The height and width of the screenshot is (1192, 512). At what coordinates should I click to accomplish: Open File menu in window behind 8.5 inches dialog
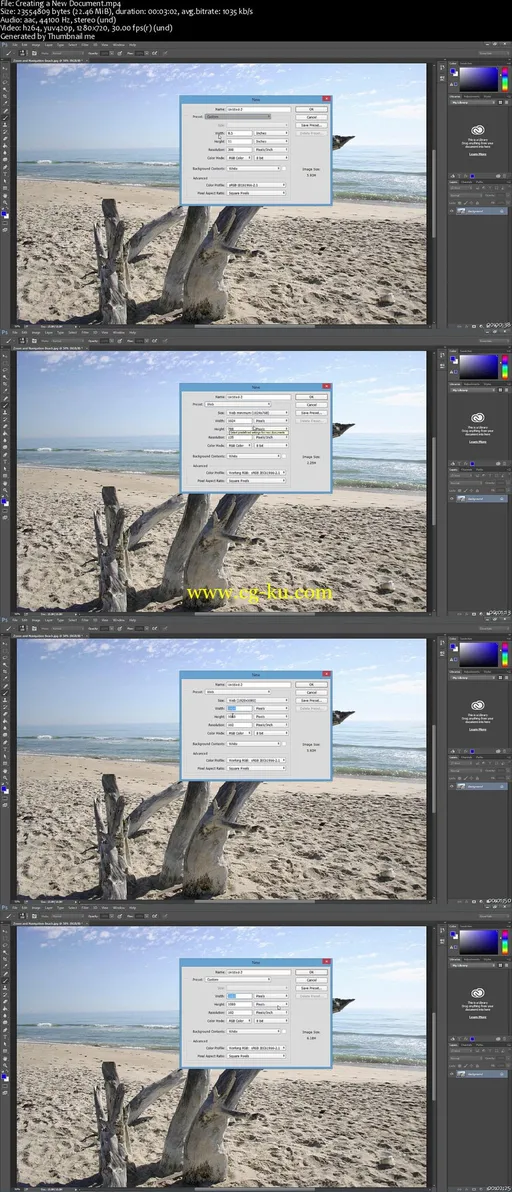coord(14,45)
